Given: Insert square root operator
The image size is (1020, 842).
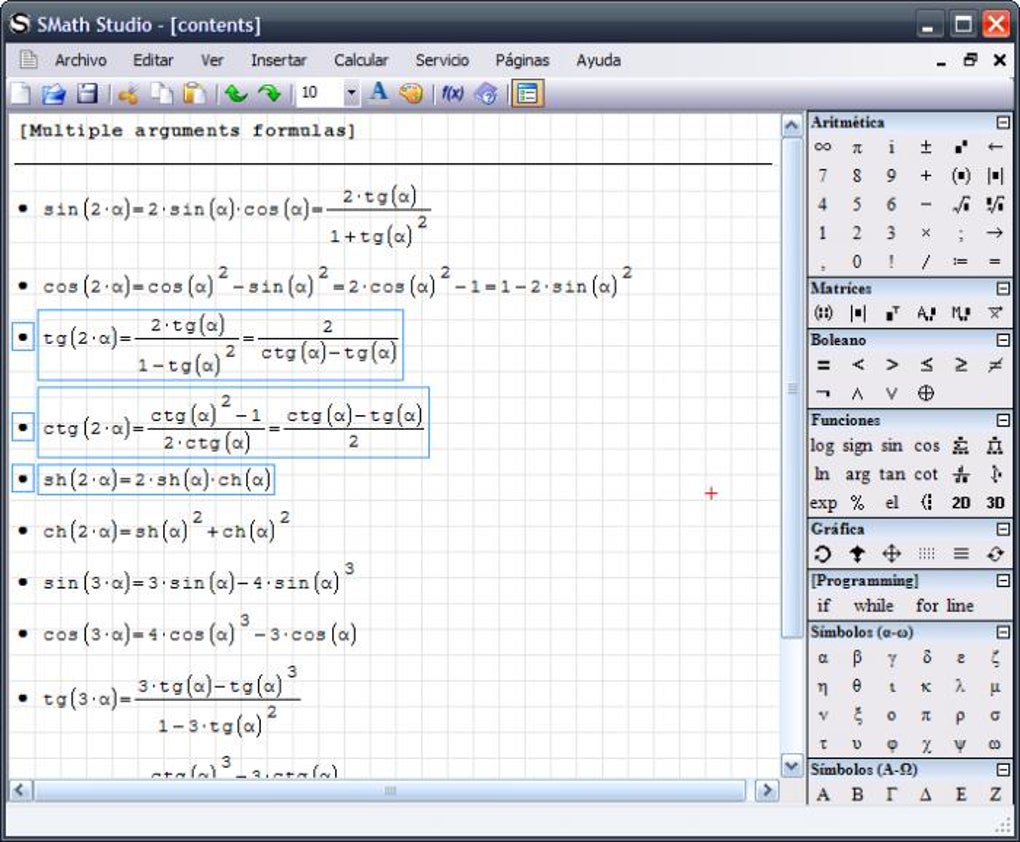Looking at the screenshot, I should (961, 205).
